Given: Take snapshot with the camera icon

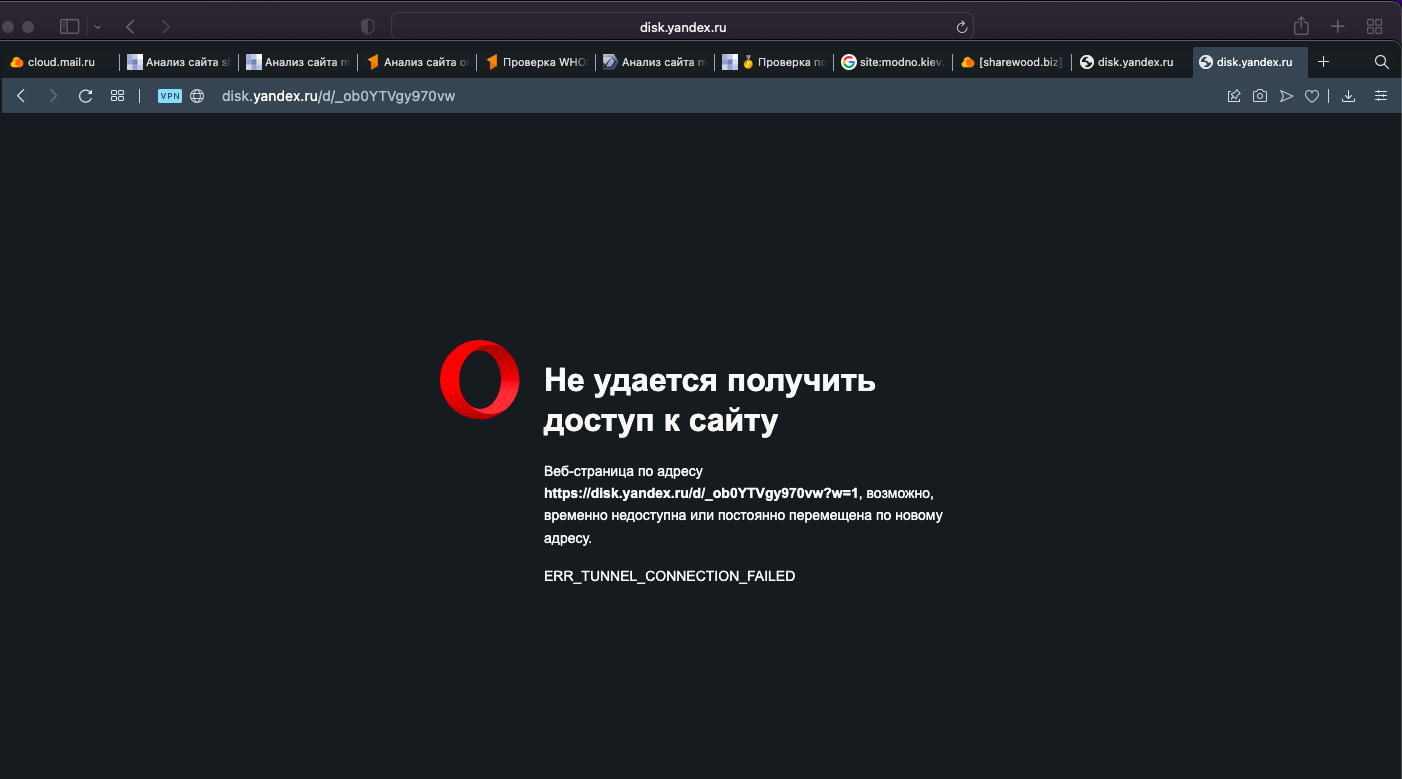Looking at the screenshot, I should tap(1260, 96).
